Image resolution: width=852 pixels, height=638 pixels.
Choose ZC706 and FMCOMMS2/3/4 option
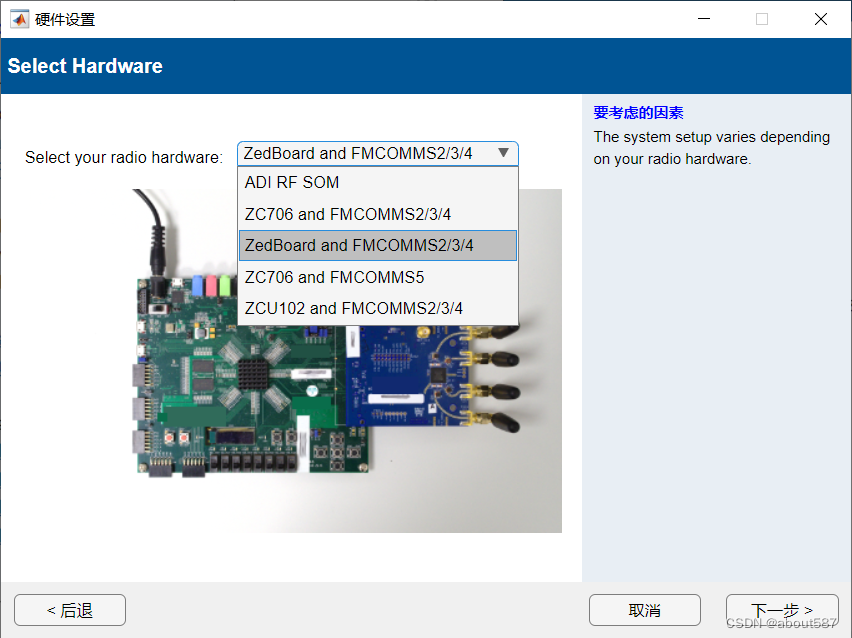378,214
